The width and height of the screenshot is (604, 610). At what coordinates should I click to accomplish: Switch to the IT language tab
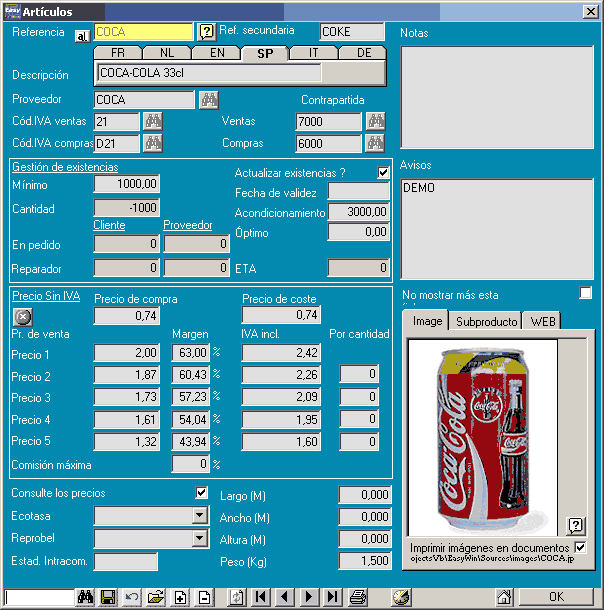pos(314,53)
